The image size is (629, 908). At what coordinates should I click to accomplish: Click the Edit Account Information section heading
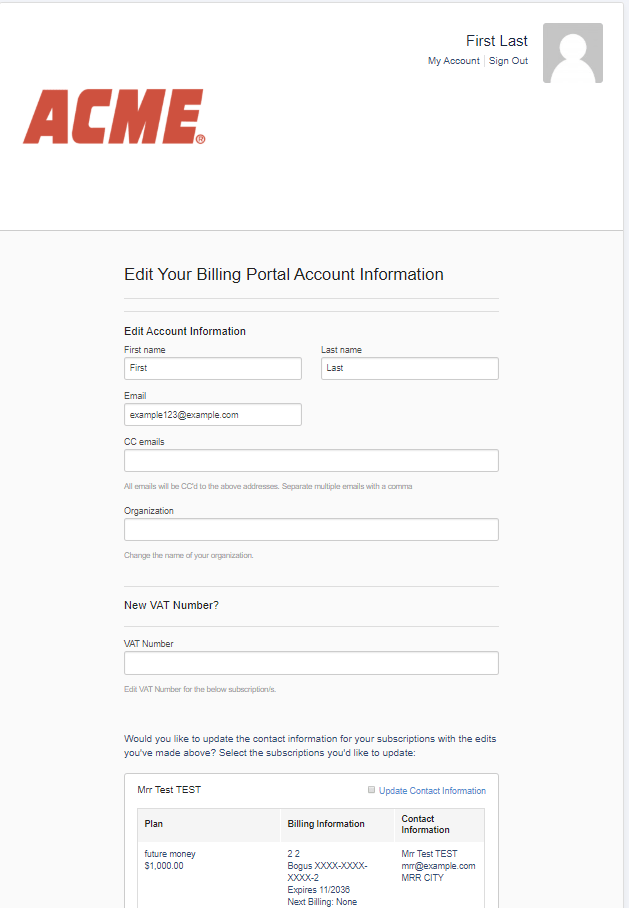click(181, 331)
